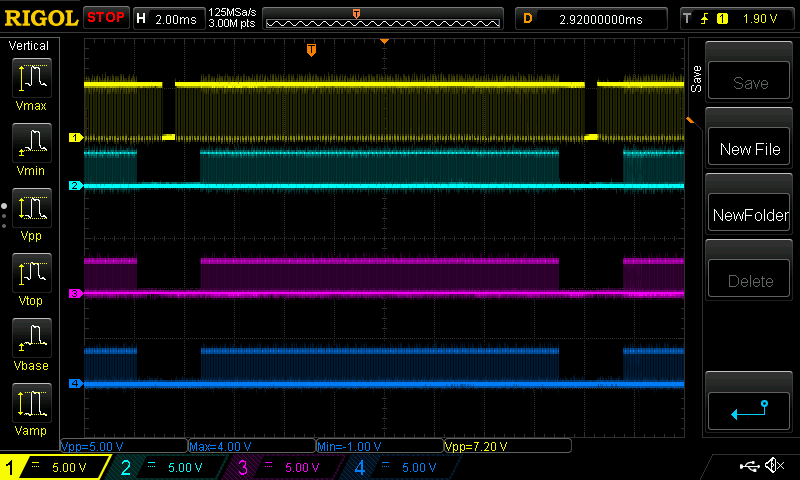Click the channel 3 magenta ground marker
Image resolution: width=800 pixels, height=480 pixels.
point(76,293)
